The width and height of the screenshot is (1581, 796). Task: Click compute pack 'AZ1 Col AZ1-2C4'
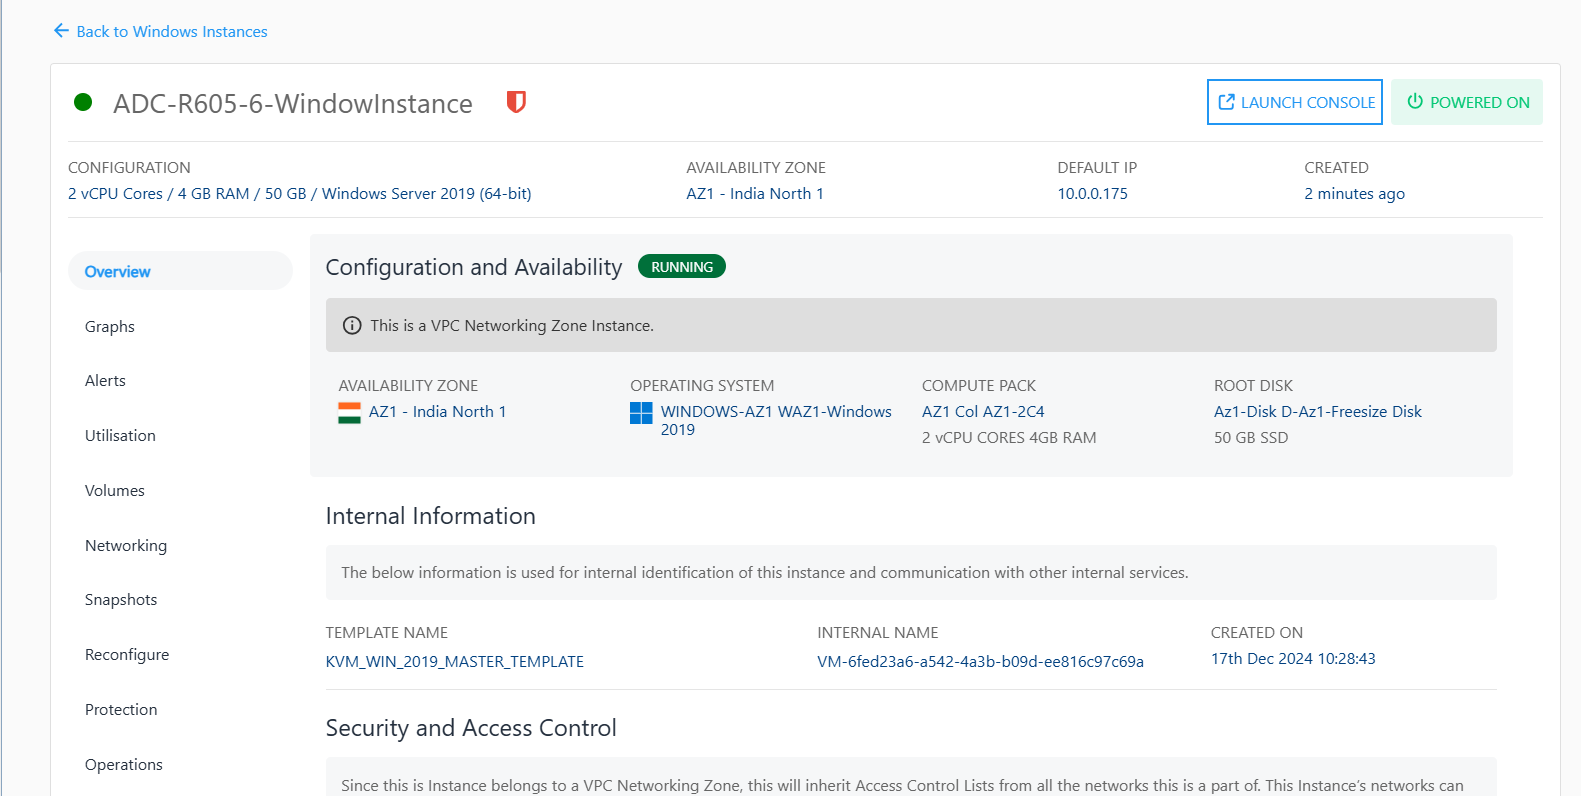[983, 412]
